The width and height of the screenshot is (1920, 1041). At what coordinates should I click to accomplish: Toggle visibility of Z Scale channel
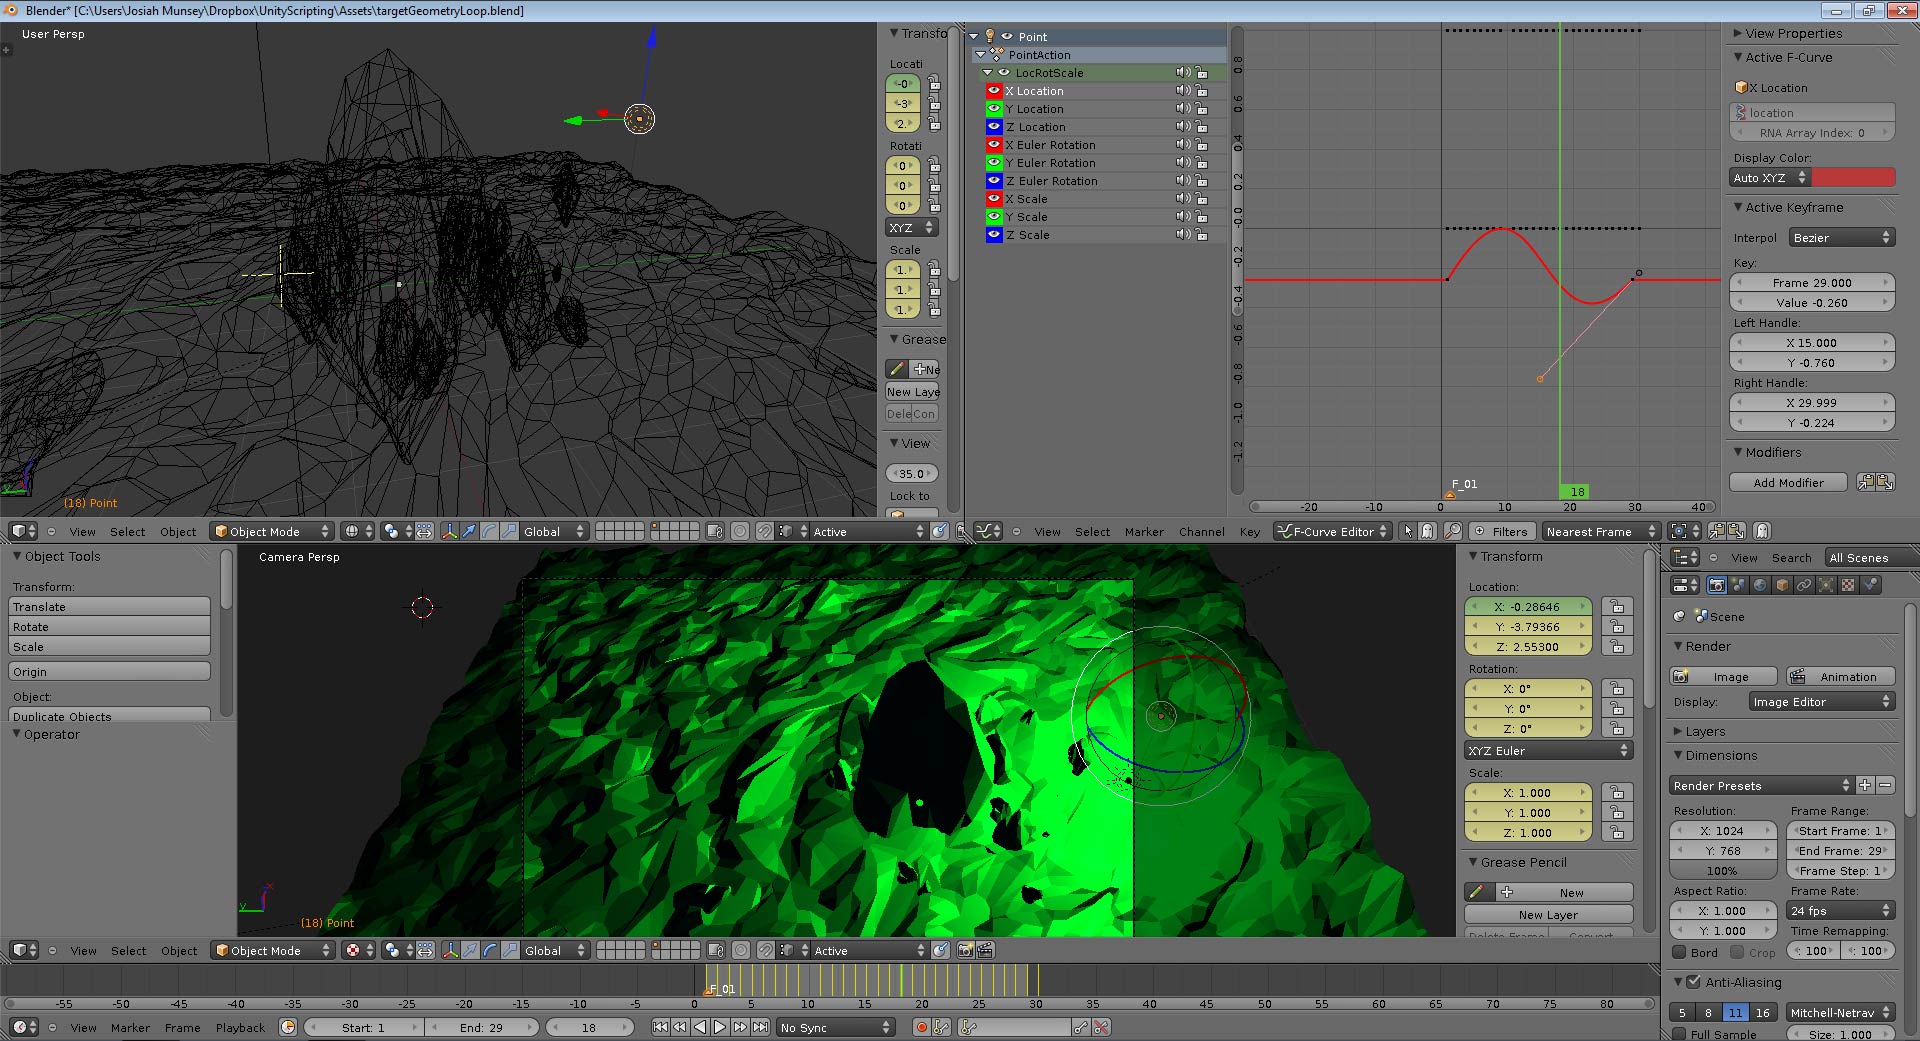pos(994,235)
